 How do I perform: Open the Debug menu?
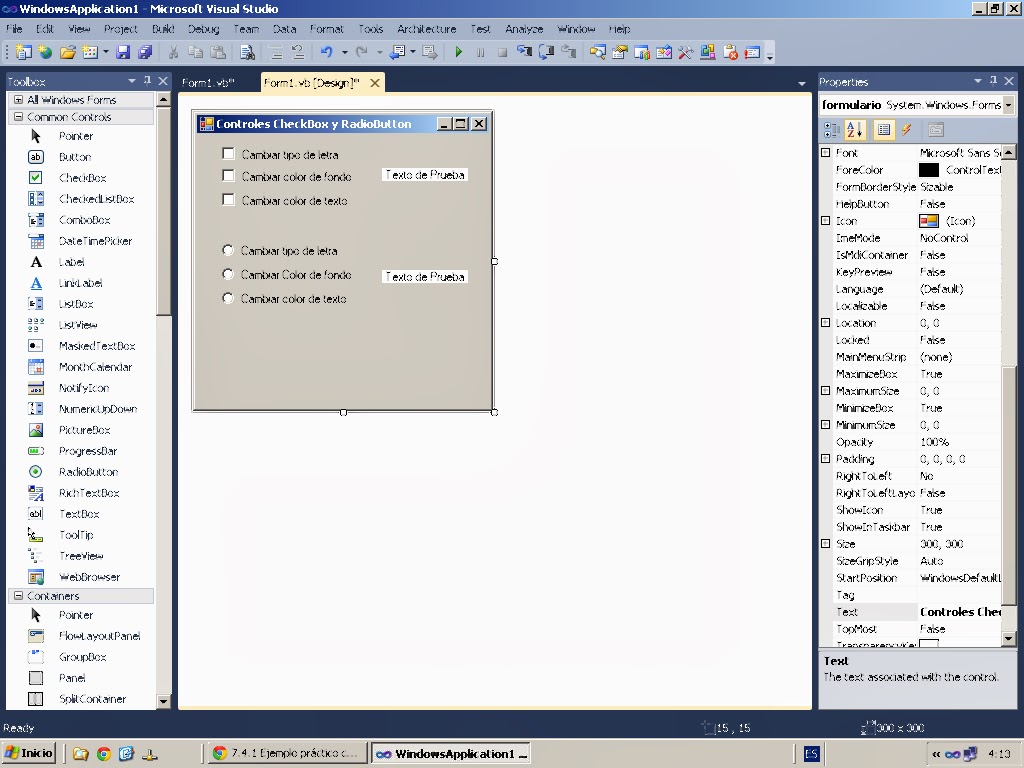pyautogui.click(x=202, y=29)
